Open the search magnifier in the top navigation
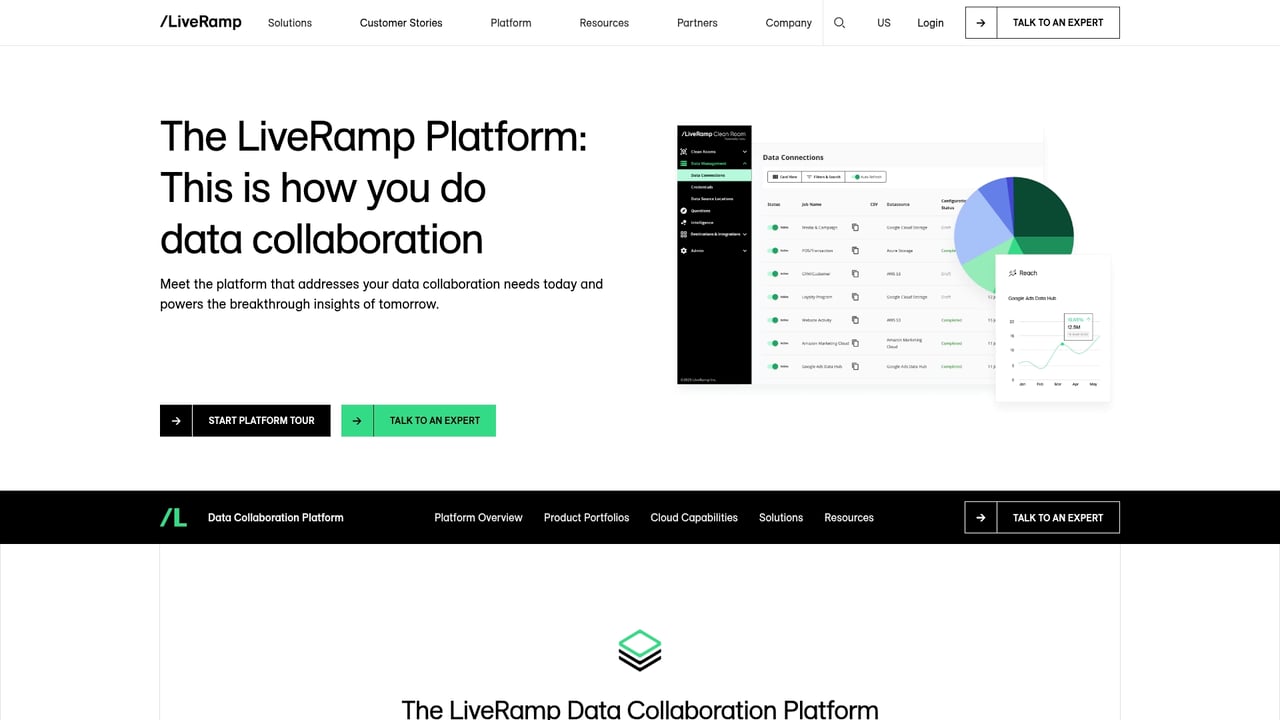 839,22
